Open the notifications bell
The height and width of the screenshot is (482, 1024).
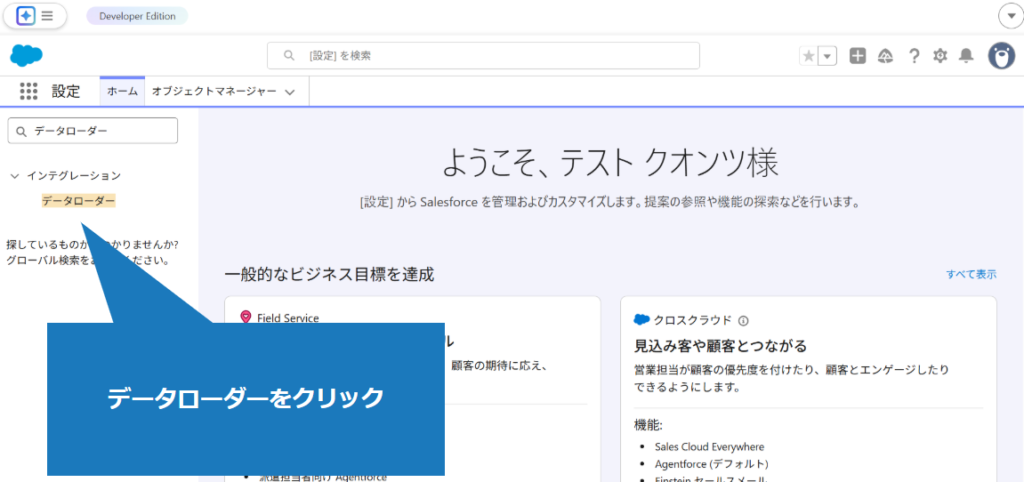coord(965,56)
